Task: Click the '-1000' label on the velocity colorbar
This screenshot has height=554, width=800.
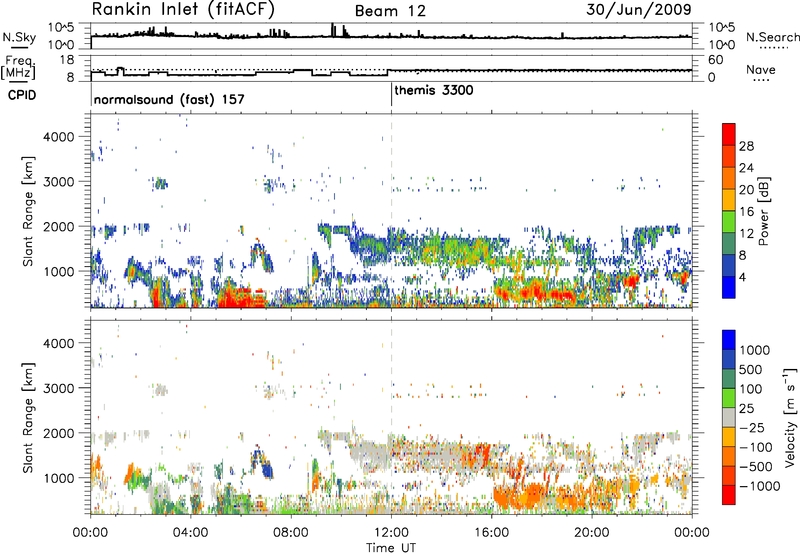Action: coord(759,486)
